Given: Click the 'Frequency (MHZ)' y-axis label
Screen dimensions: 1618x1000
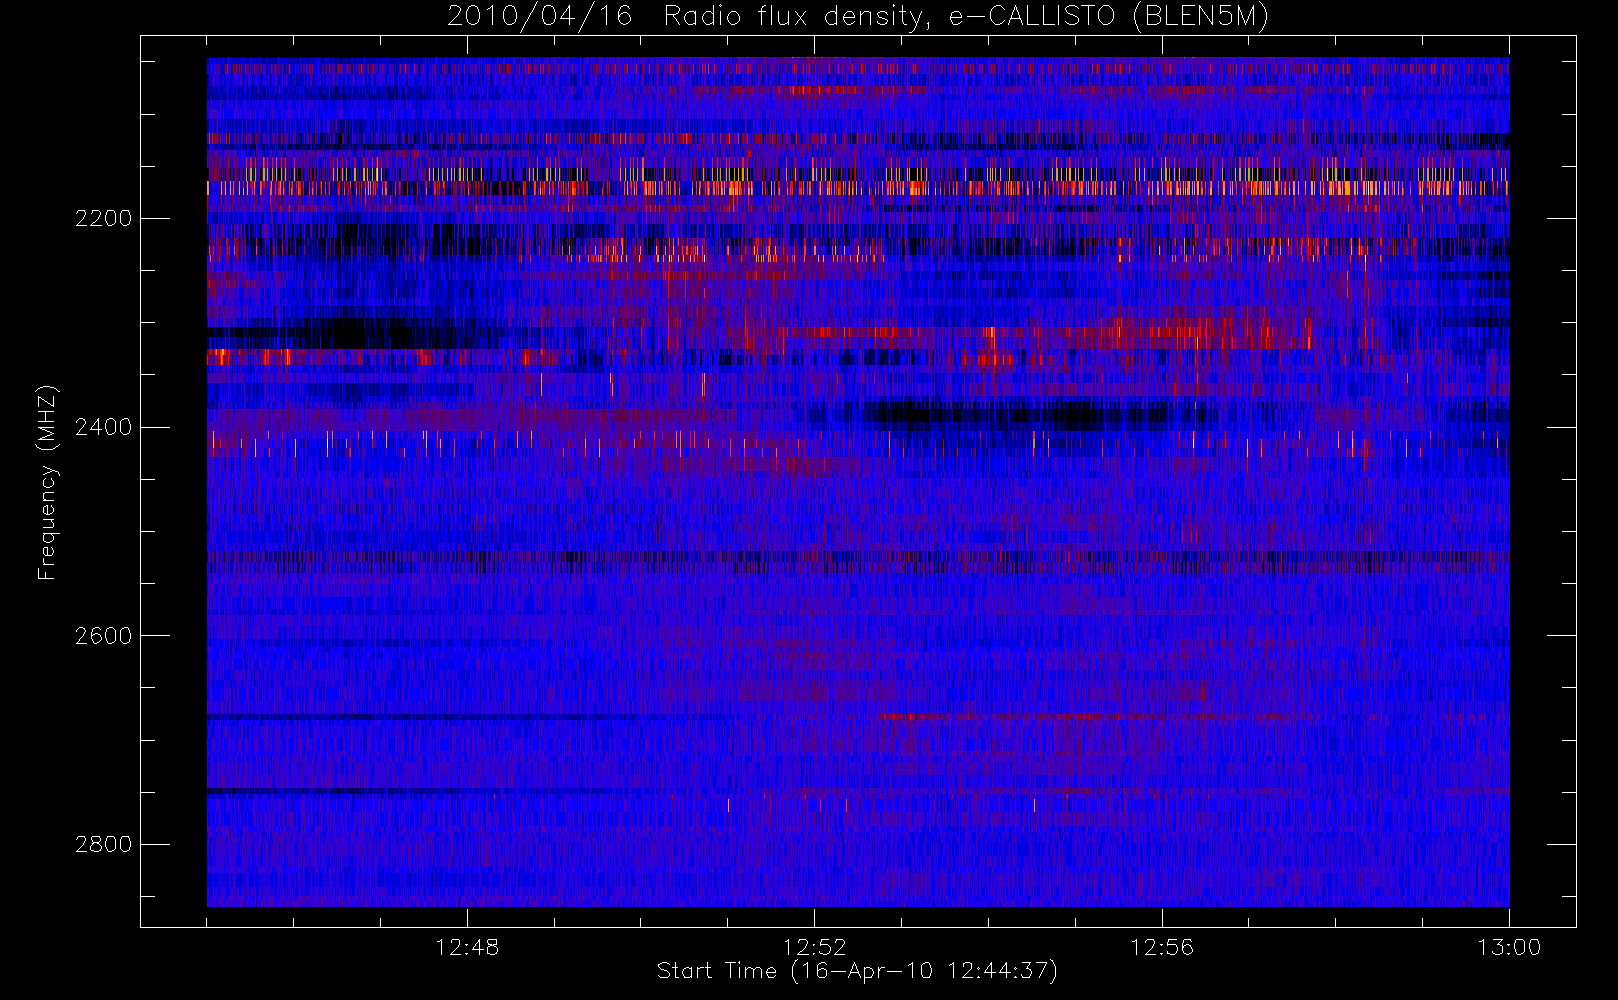Looking at the screenshot, I should 47,482.
